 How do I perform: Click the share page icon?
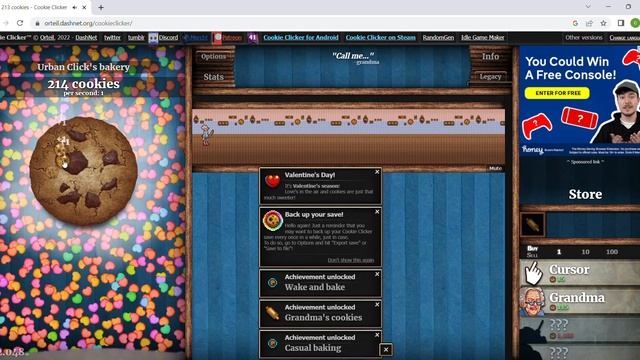pyautogui.click(x=589, y=23)
